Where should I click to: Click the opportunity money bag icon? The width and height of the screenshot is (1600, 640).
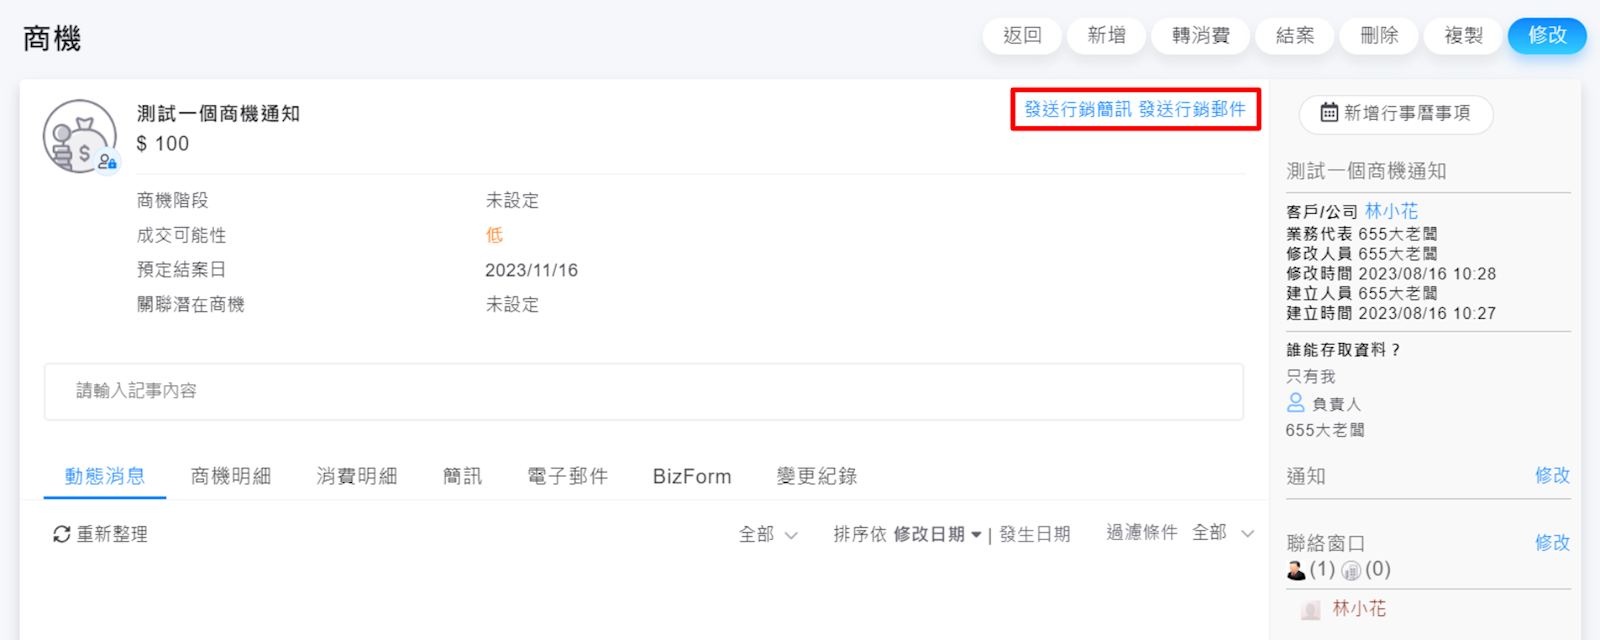[x=79, y=136]
